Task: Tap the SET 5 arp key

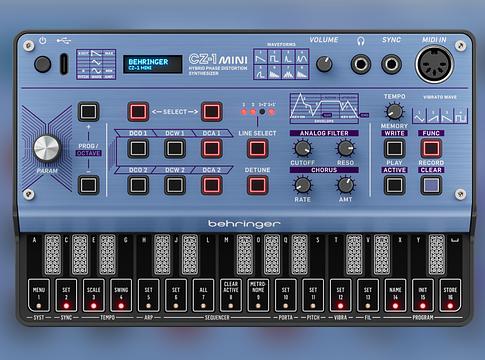Action: [x=148, y=295]
